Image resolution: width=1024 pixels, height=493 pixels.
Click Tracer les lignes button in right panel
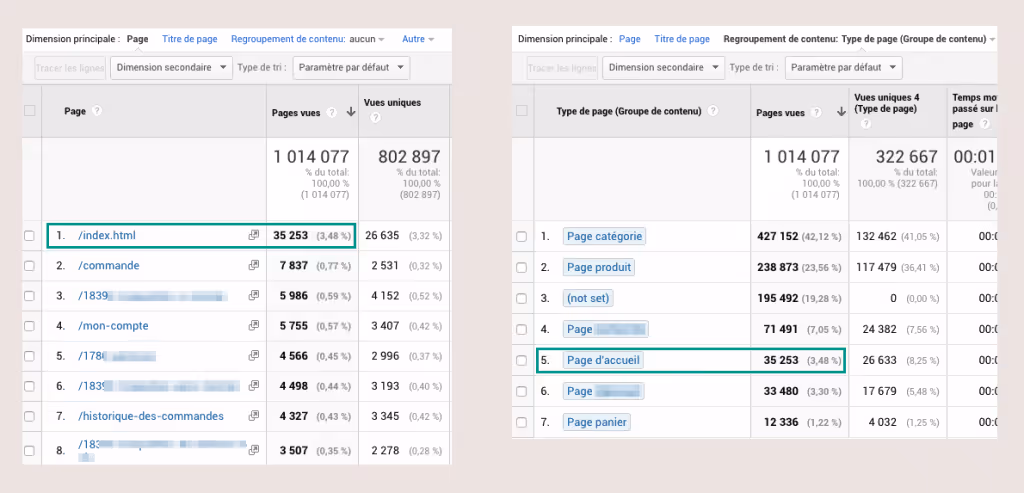[562, 67]
